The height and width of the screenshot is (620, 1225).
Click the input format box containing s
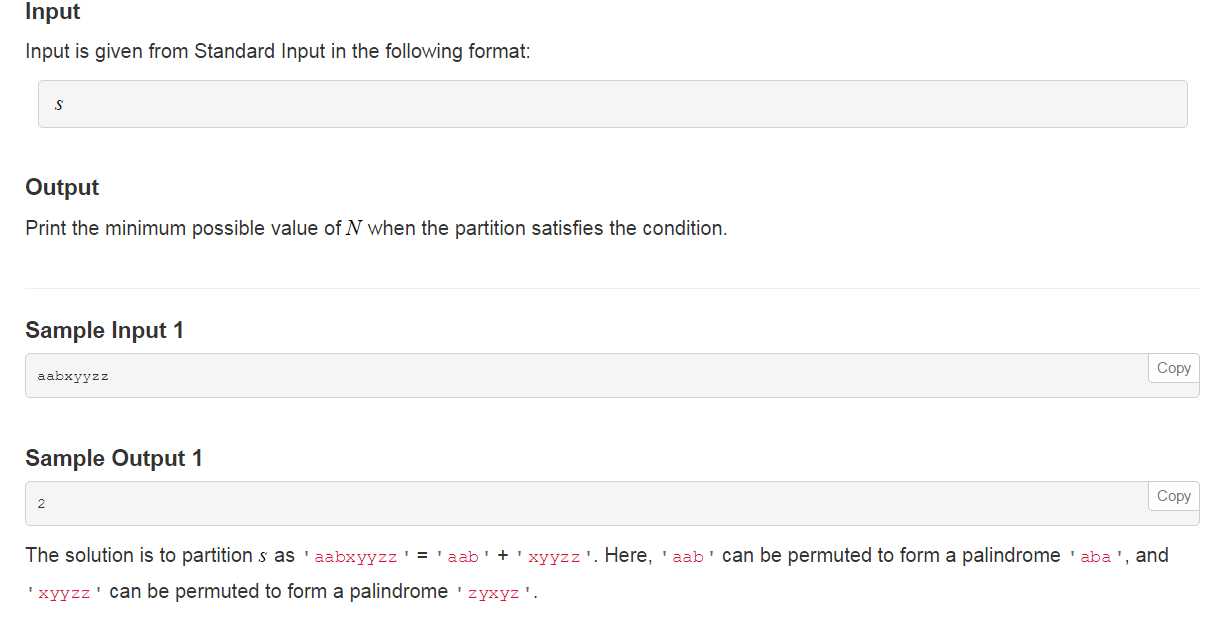click(x=612, y=104)
